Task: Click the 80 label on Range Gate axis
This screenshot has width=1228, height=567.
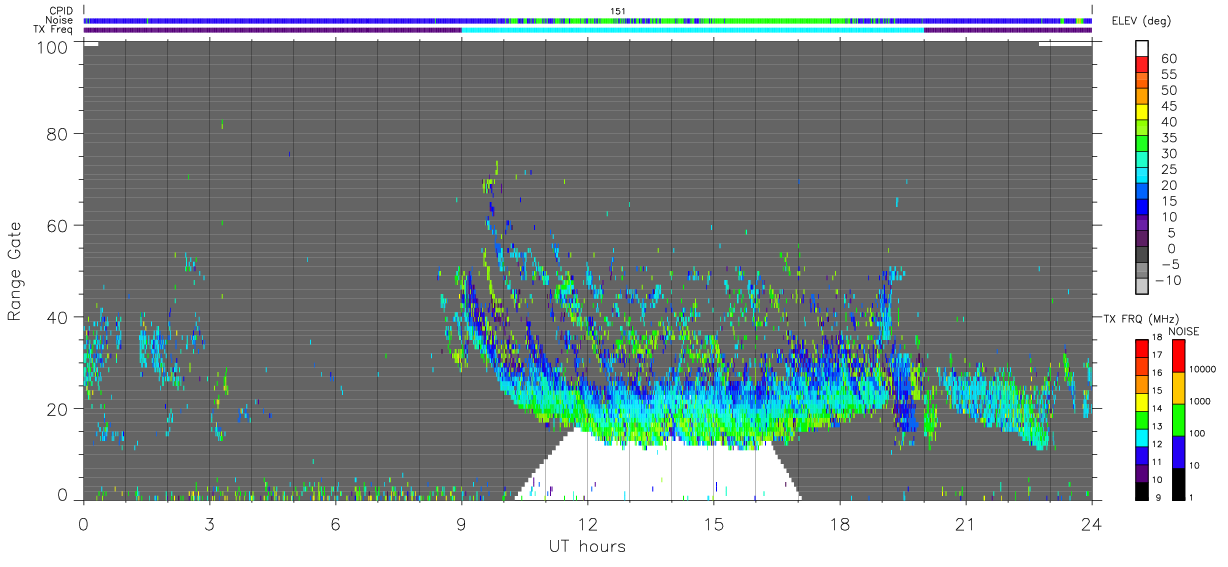Action: [x=56, y=133]
